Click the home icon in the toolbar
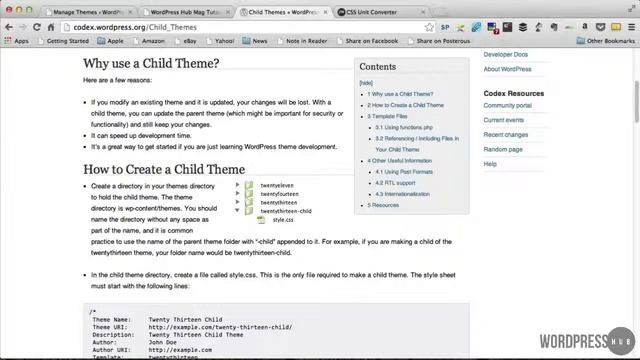The height and width of the screenshot is (360, 640). coord(51,27)
